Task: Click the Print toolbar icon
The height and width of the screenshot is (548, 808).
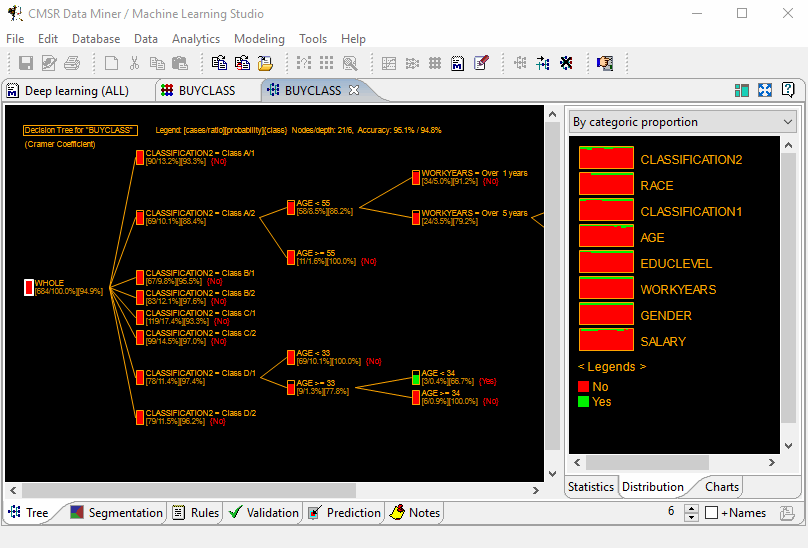Action: click(72, 63)
